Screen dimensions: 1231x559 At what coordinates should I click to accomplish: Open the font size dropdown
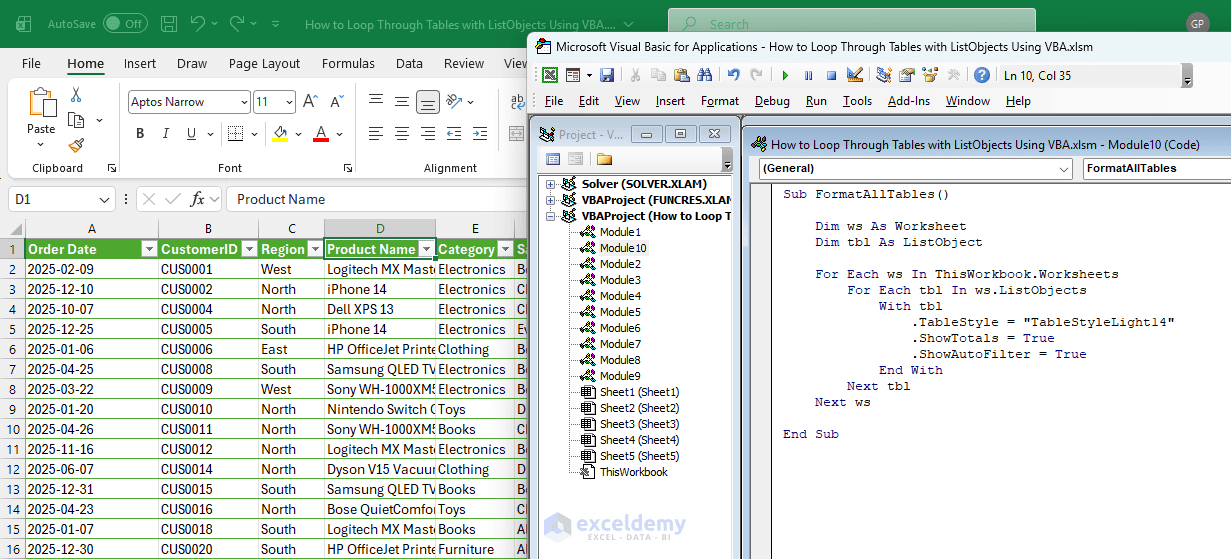click(x=289, y=102)
